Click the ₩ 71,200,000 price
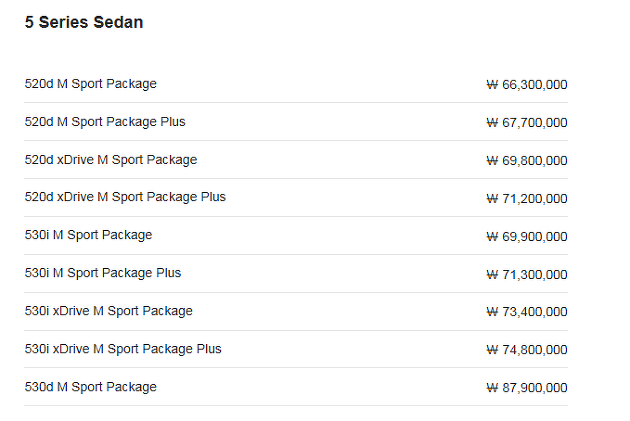 (527, 198)
